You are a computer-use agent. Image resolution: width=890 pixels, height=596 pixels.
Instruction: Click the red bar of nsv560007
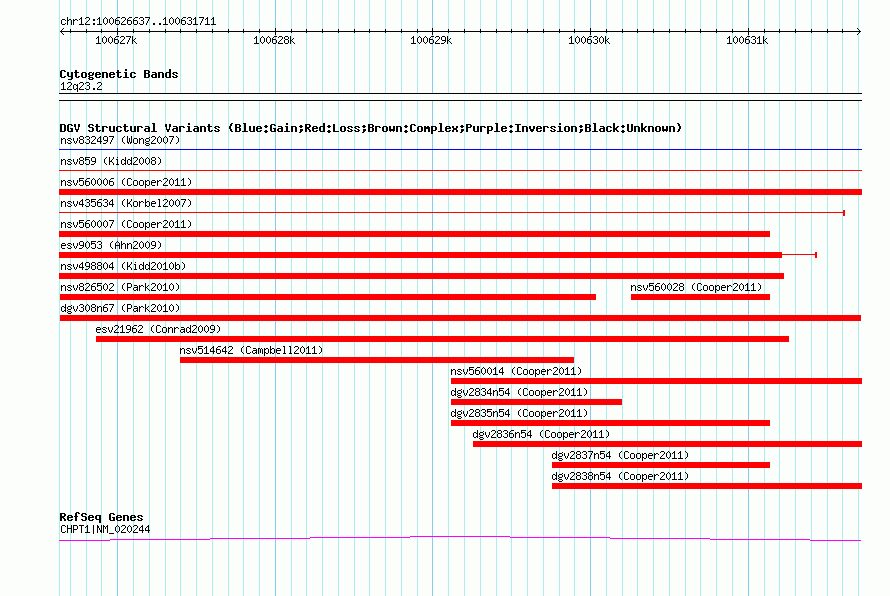(414, 234)
